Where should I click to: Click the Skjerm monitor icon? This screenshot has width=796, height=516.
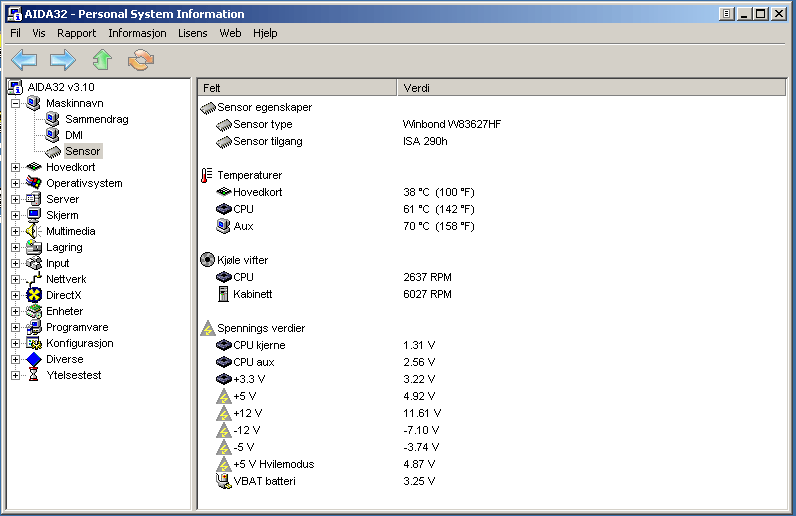click(x=34, y=215)
